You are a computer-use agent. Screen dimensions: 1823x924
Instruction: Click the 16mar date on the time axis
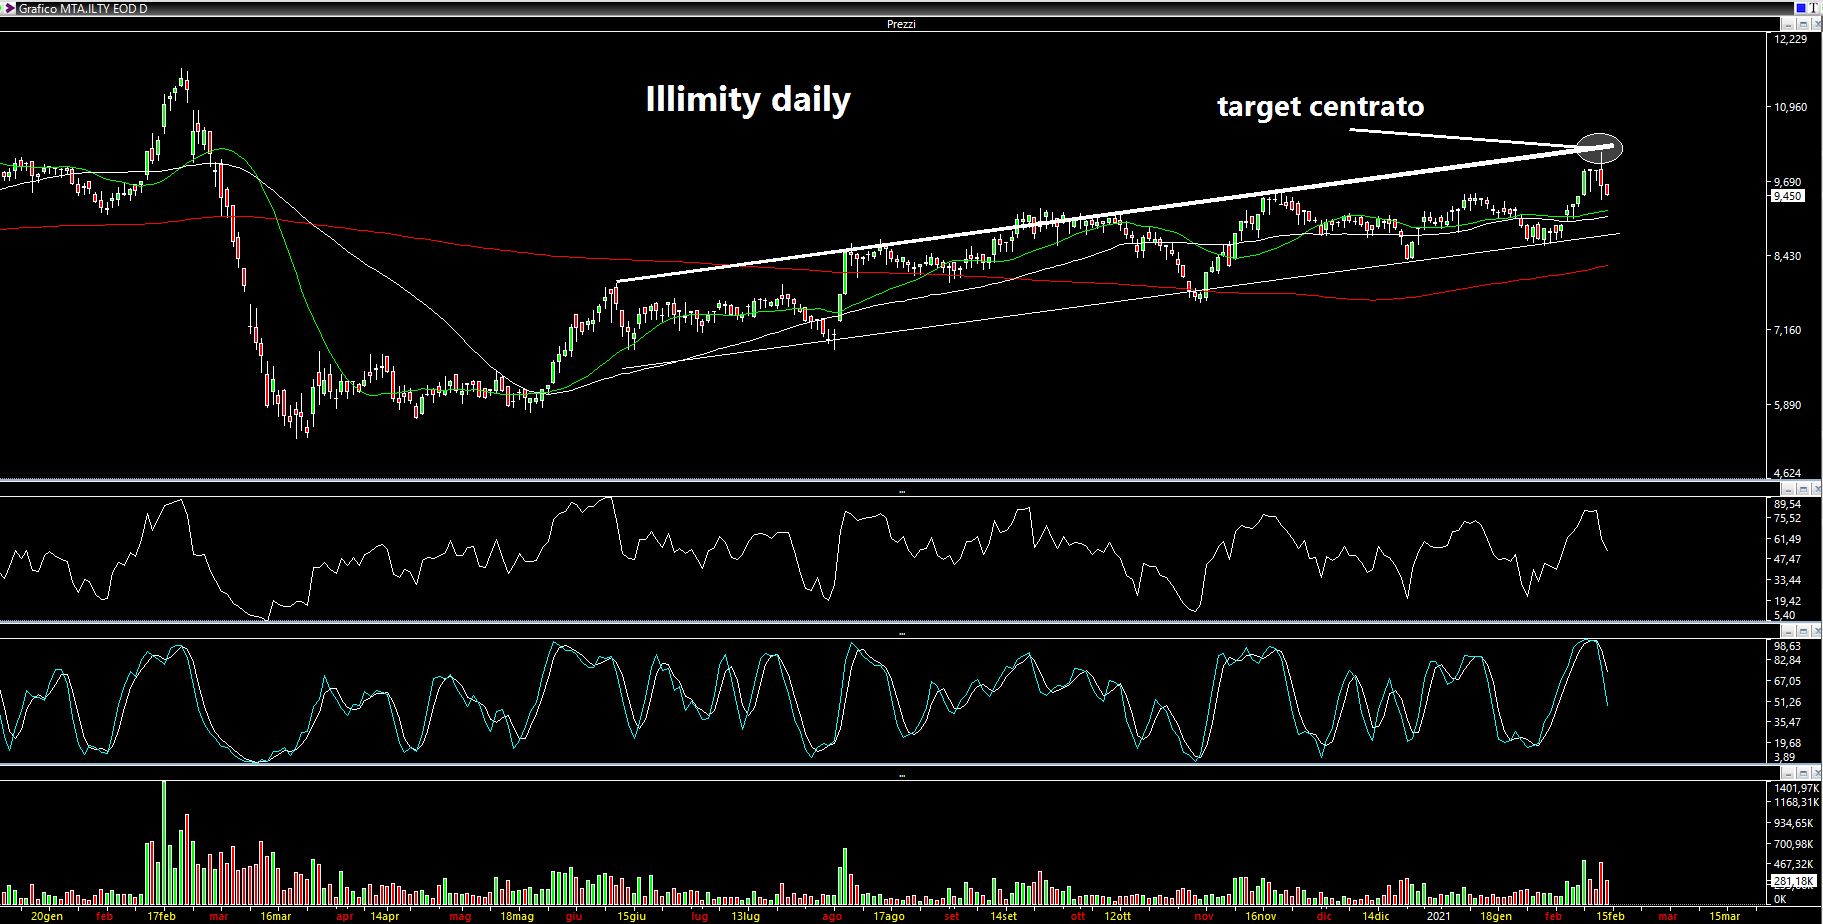275,916
